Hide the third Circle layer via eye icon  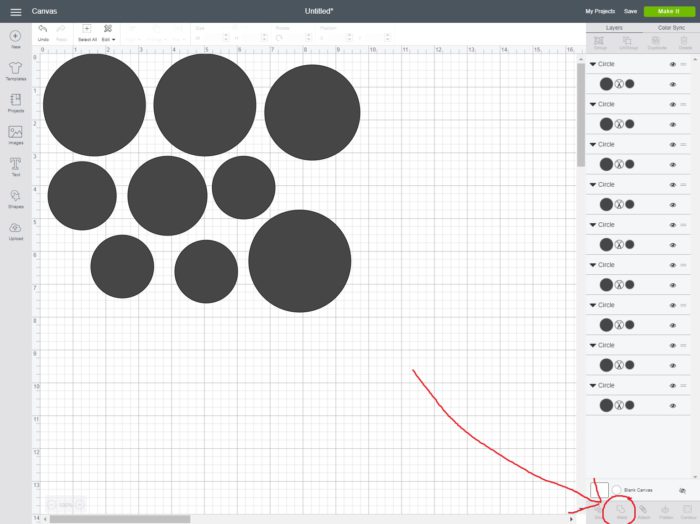(673, 145)
